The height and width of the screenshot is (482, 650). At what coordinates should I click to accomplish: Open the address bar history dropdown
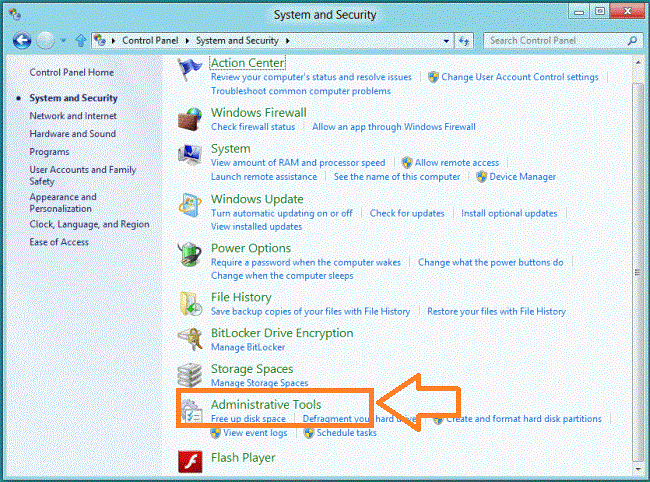[446, 41]
